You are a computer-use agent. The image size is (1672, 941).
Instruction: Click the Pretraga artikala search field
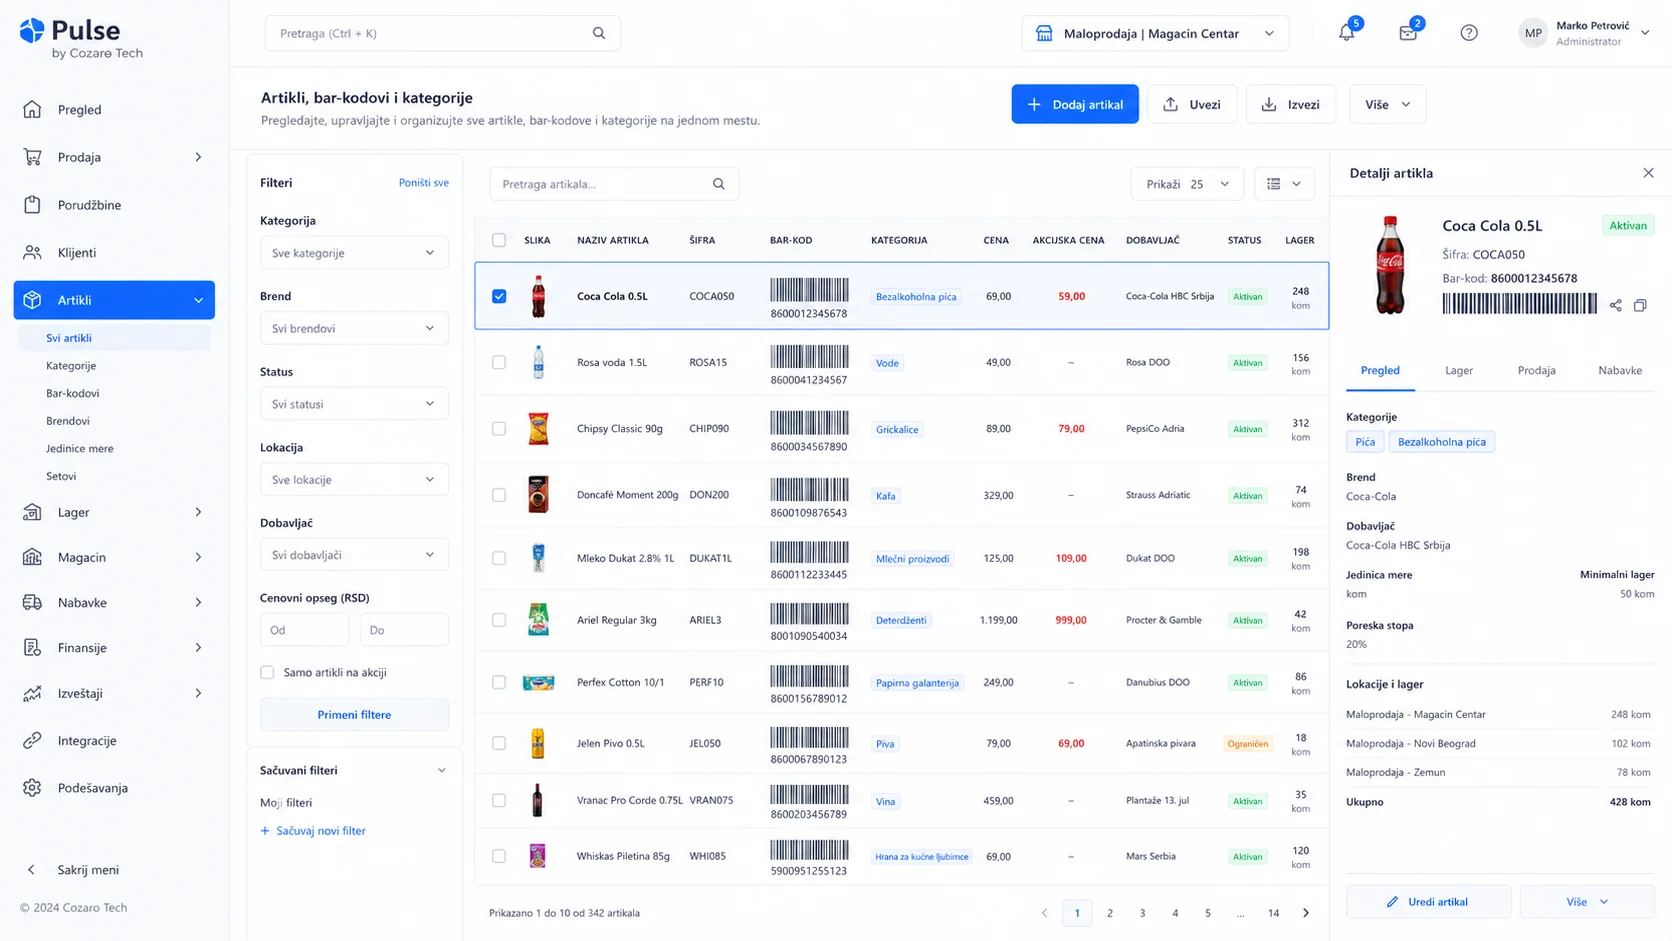(614, 184)
